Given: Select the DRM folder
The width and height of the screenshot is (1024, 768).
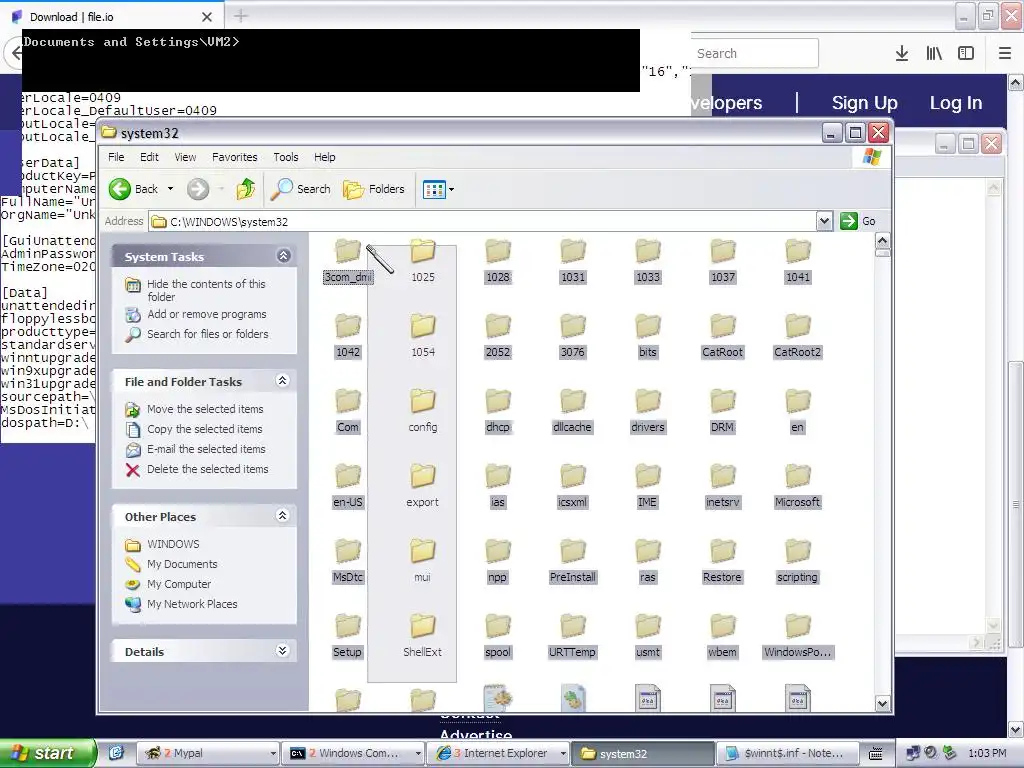Looking at the screenshot, I should [722, 411].
